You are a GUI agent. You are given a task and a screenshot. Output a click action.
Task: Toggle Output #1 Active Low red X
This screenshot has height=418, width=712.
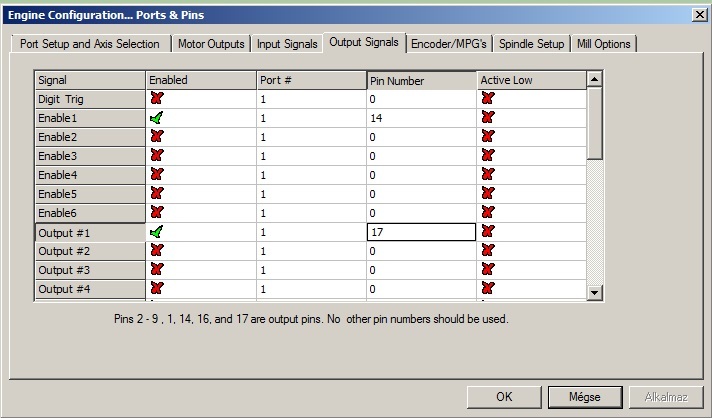click(x=488, y=232)
